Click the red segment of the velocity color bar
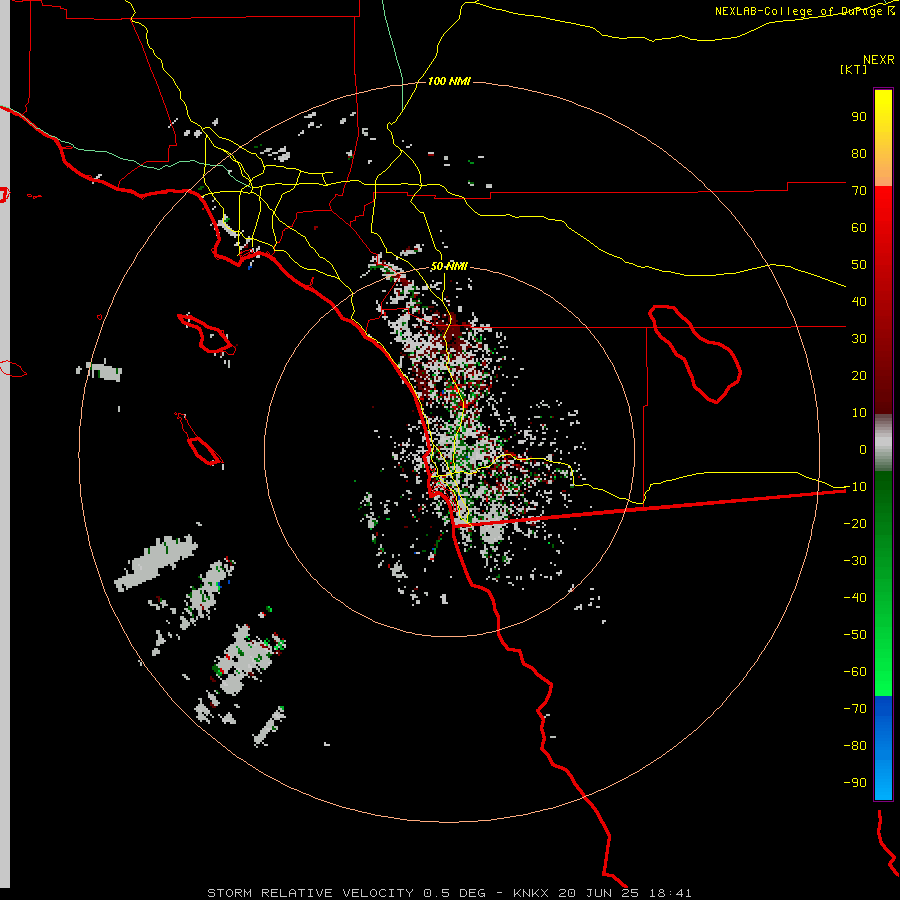 tap(883, 300)
